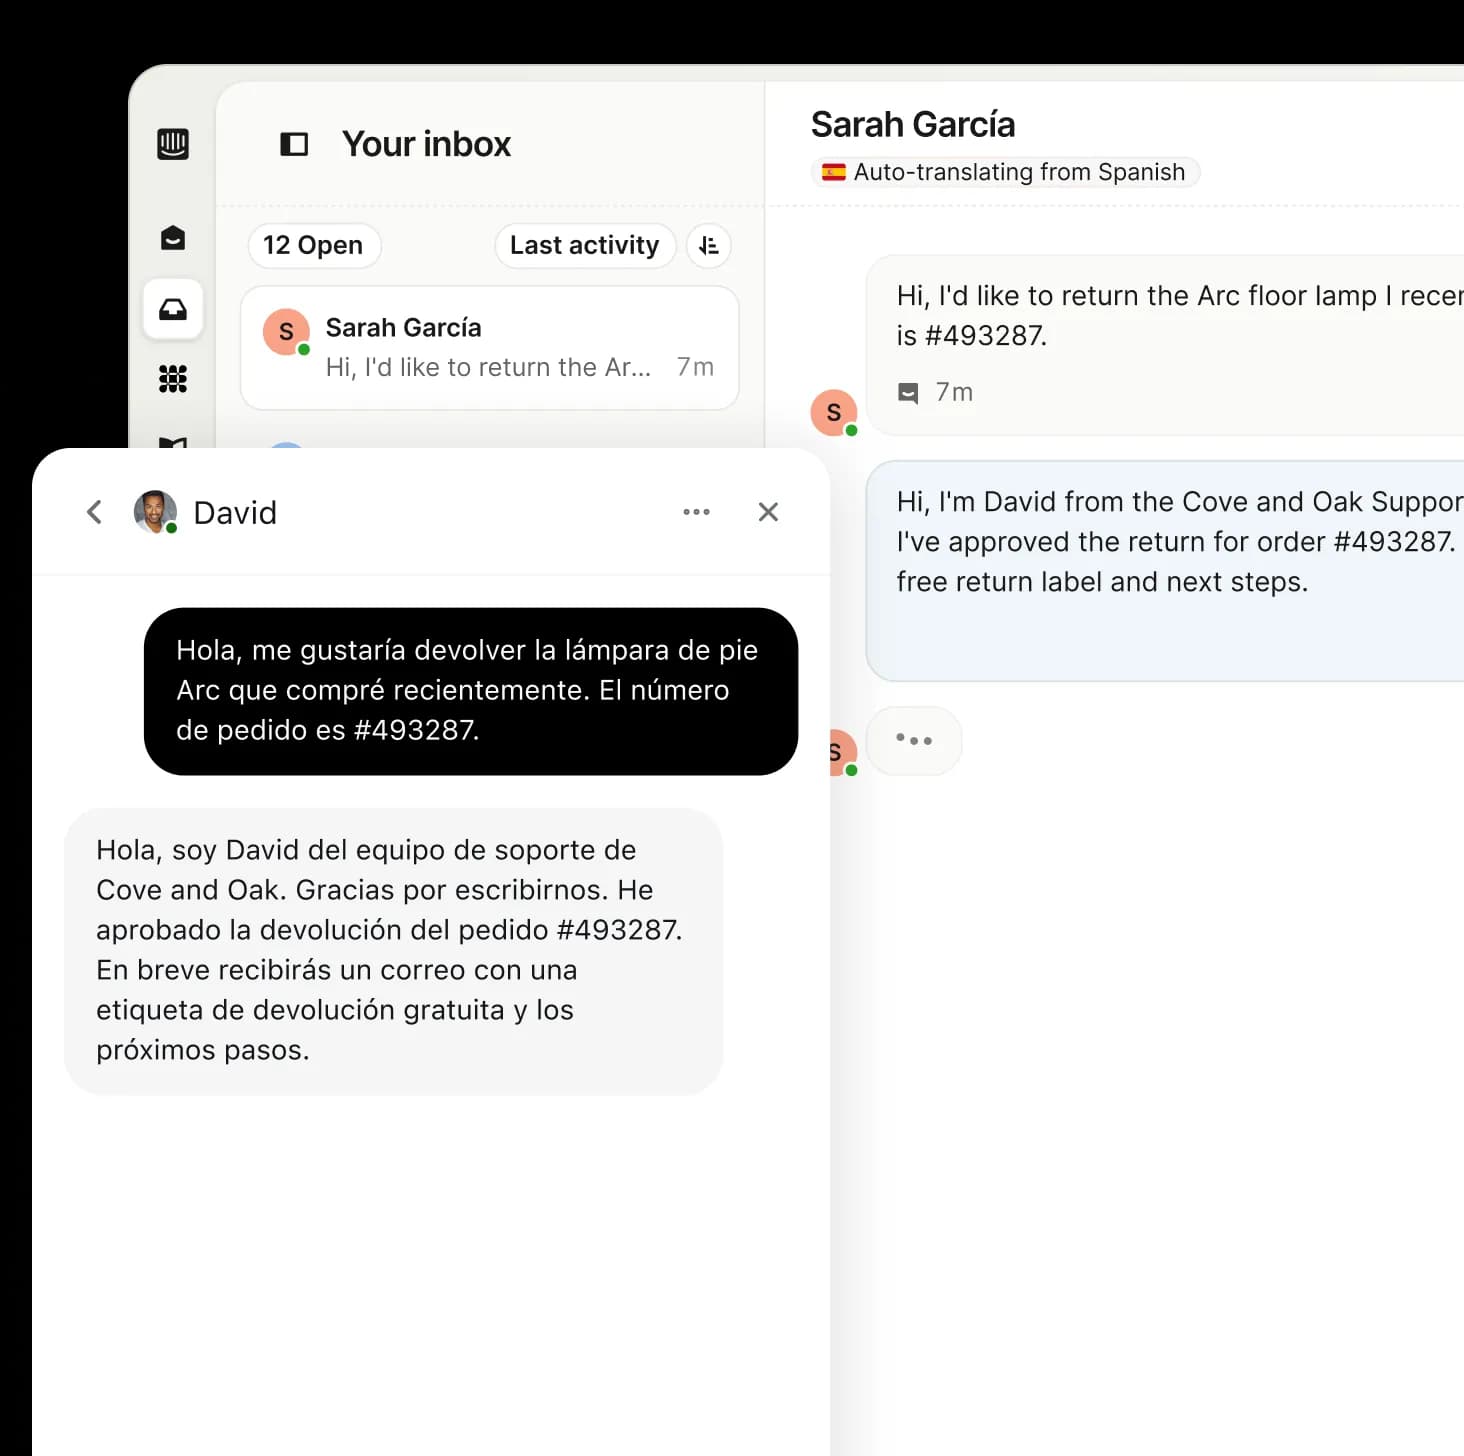Click David's profile photo in messenger
The height and width of the screenshot is (1456, 1464).
click(x=155, y=512)
